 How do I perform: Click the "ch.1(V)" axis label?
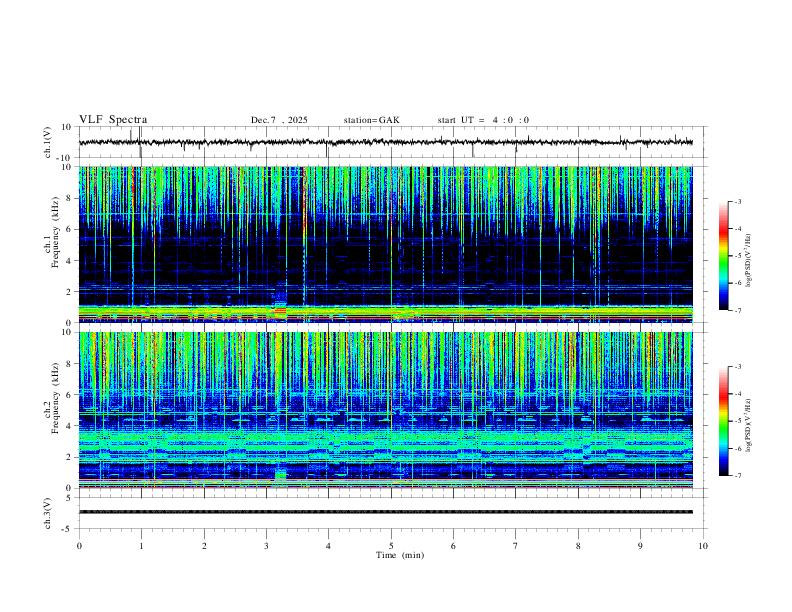tap(48, 142)
